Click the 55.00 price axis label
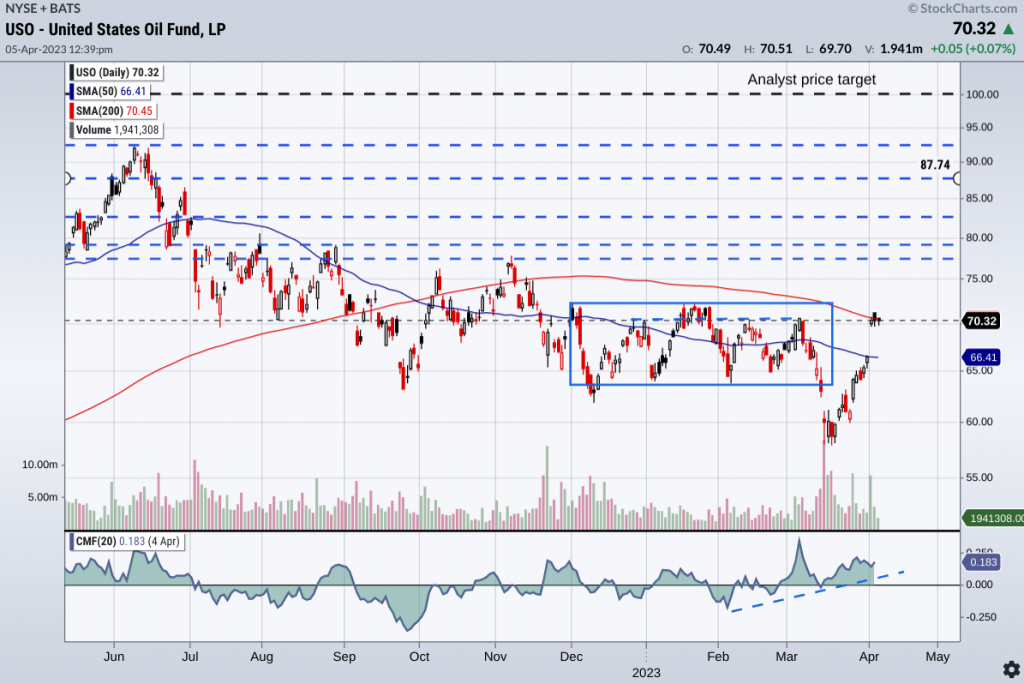Viewport: 1024px width, 684px height. click(980, 478)
